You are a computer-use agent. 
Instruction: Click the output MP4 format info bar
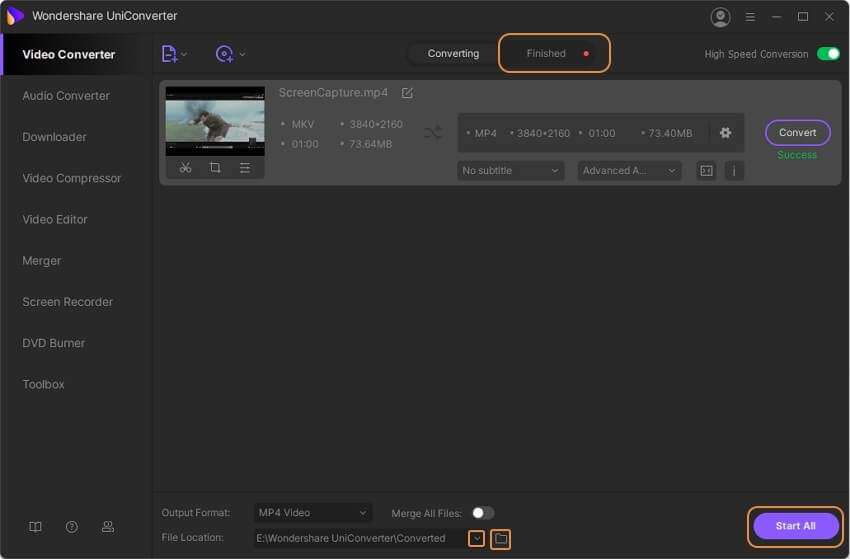pyautogui.click(x=601, y=133)
